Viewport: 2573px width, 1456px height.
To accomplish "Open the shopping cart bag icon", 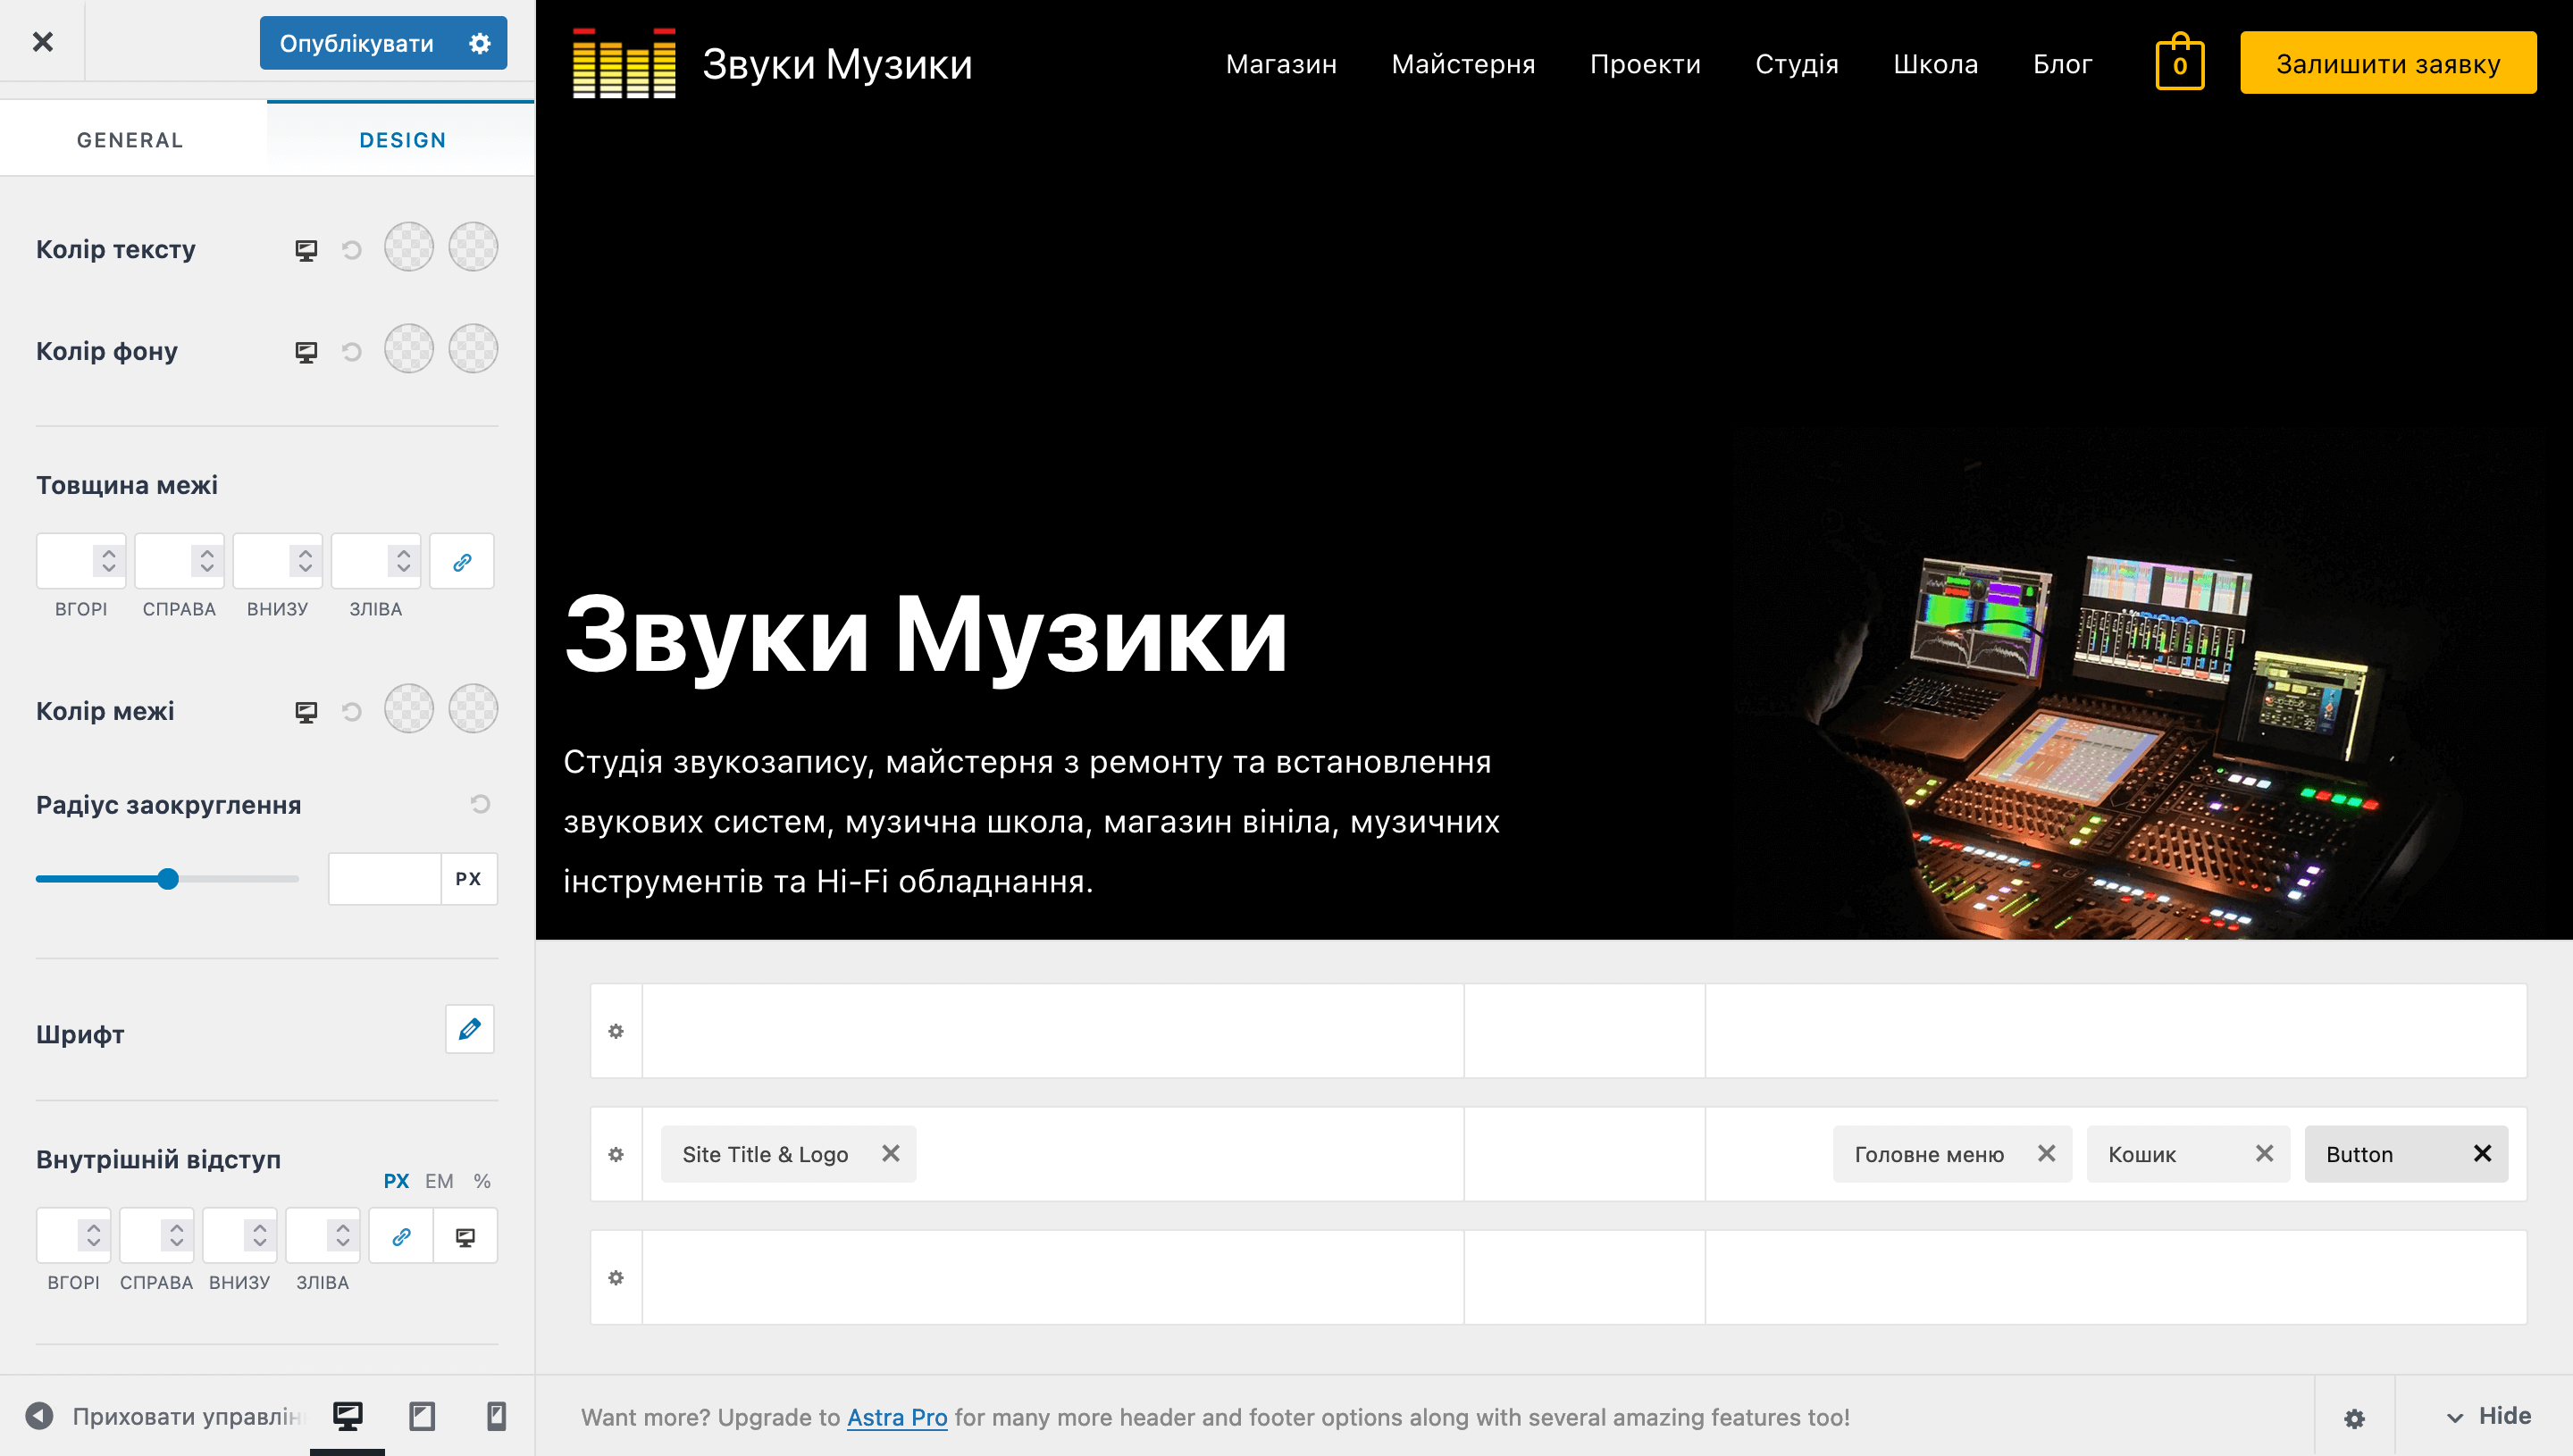I will (2180, 62).
